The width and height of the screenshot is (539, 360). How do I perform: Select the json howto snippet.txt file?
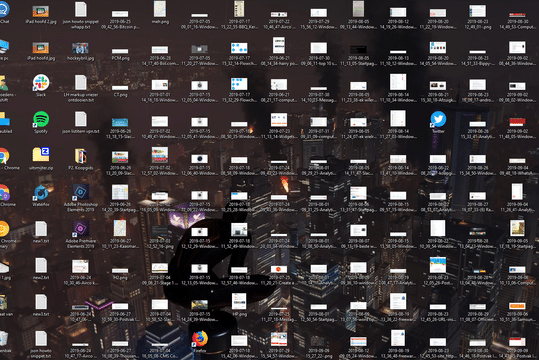[x=41, y=344]
